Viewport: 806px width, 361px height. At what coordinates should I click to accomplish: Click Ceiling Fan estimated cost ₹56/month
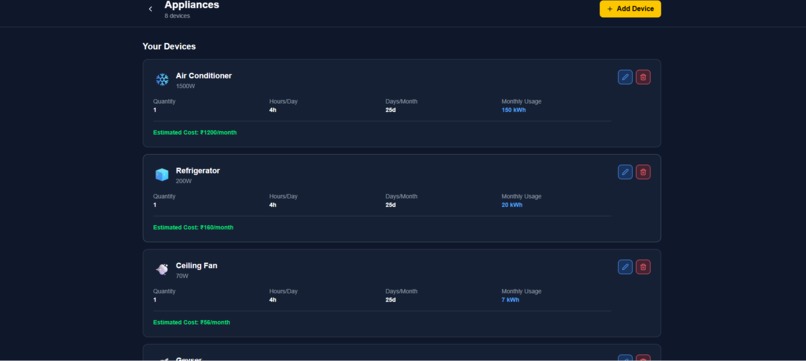(192, 322)
